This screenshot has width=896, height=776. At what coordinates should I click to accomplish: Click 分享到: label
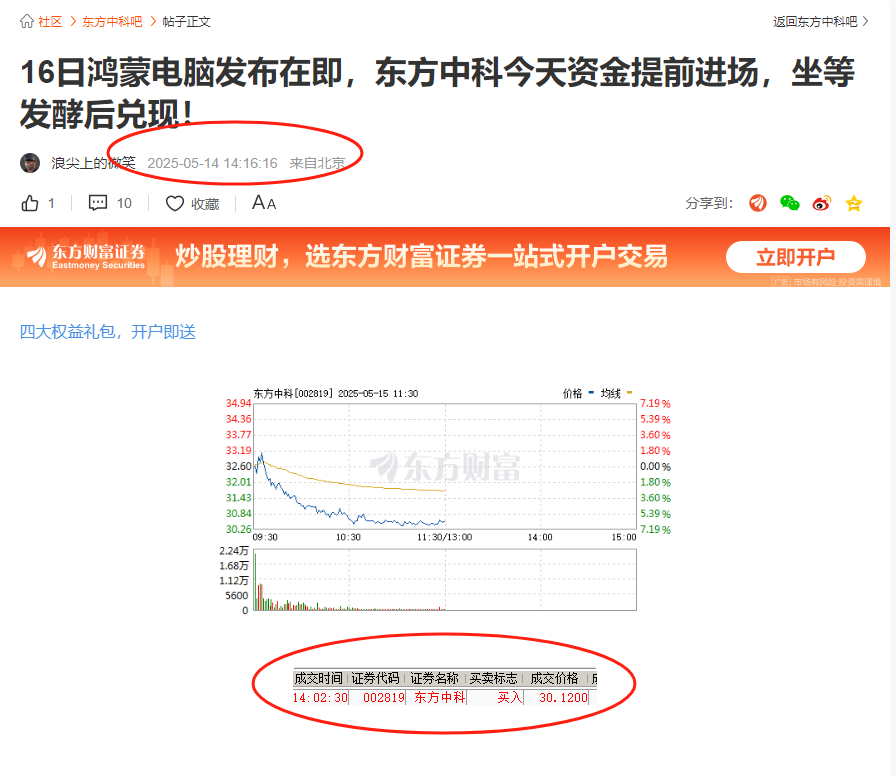tap(709, 203)
